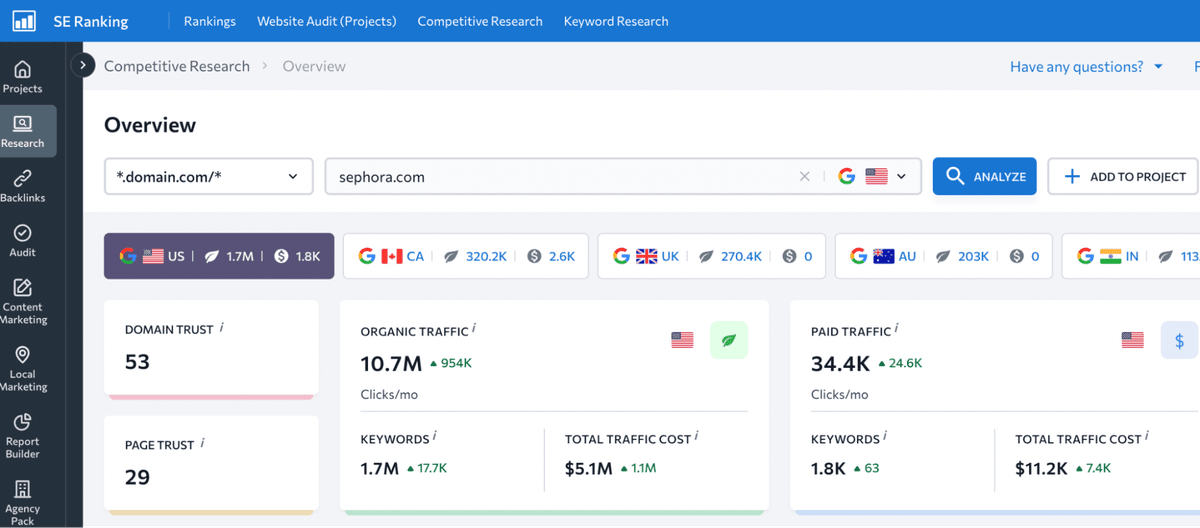Open Projects in the sidebar
Screen dimensions: 1200x528
coord(22,77)
